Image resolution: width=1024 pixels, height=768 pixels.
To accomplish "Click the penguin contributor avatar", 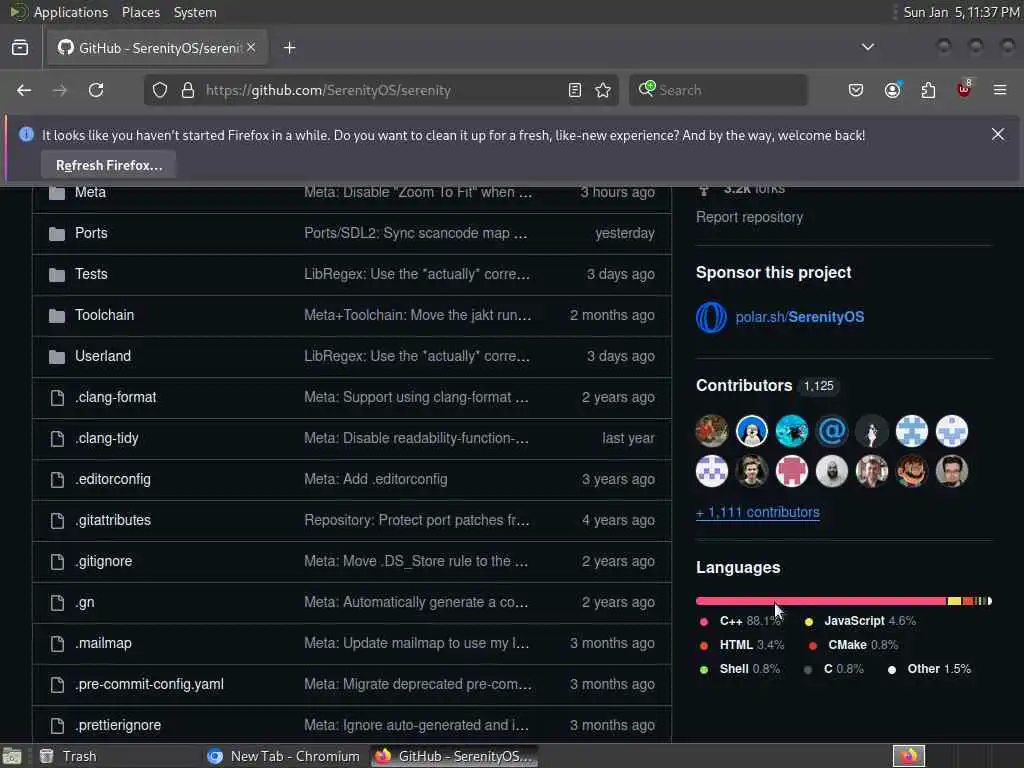I will click(752, 431).
